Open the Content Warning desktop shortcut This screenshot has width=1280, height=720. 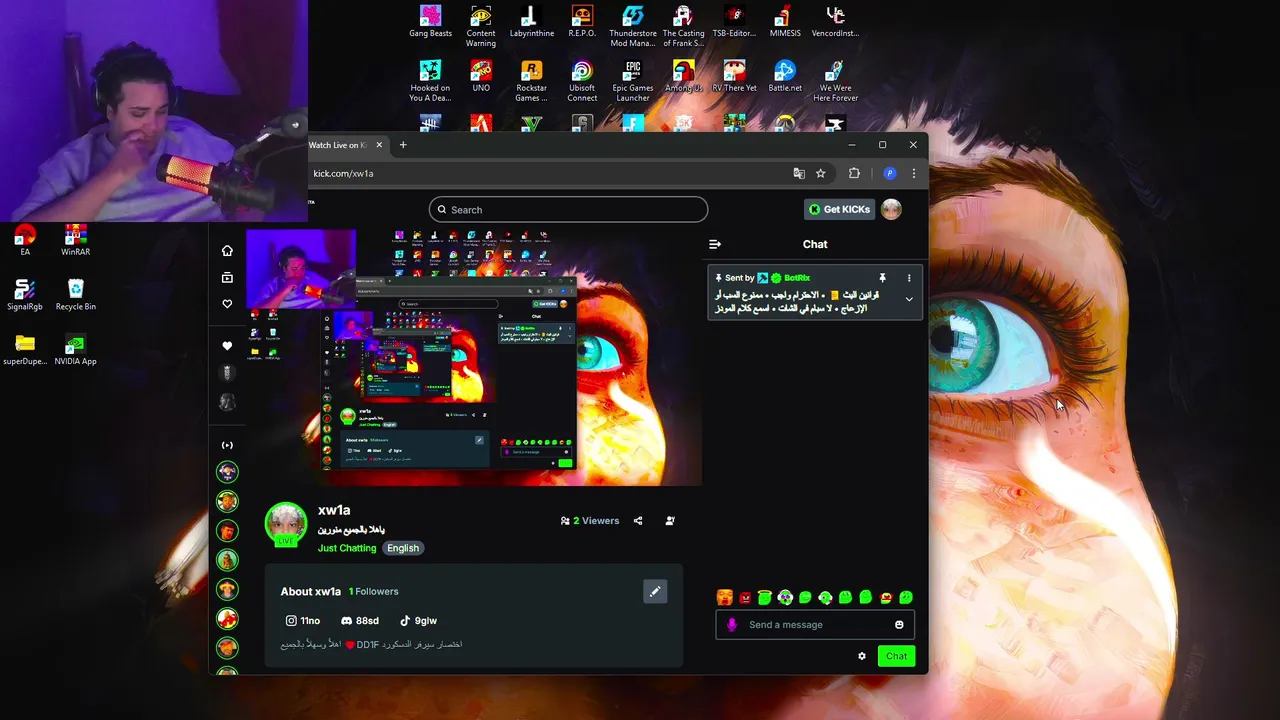(481, 27)
